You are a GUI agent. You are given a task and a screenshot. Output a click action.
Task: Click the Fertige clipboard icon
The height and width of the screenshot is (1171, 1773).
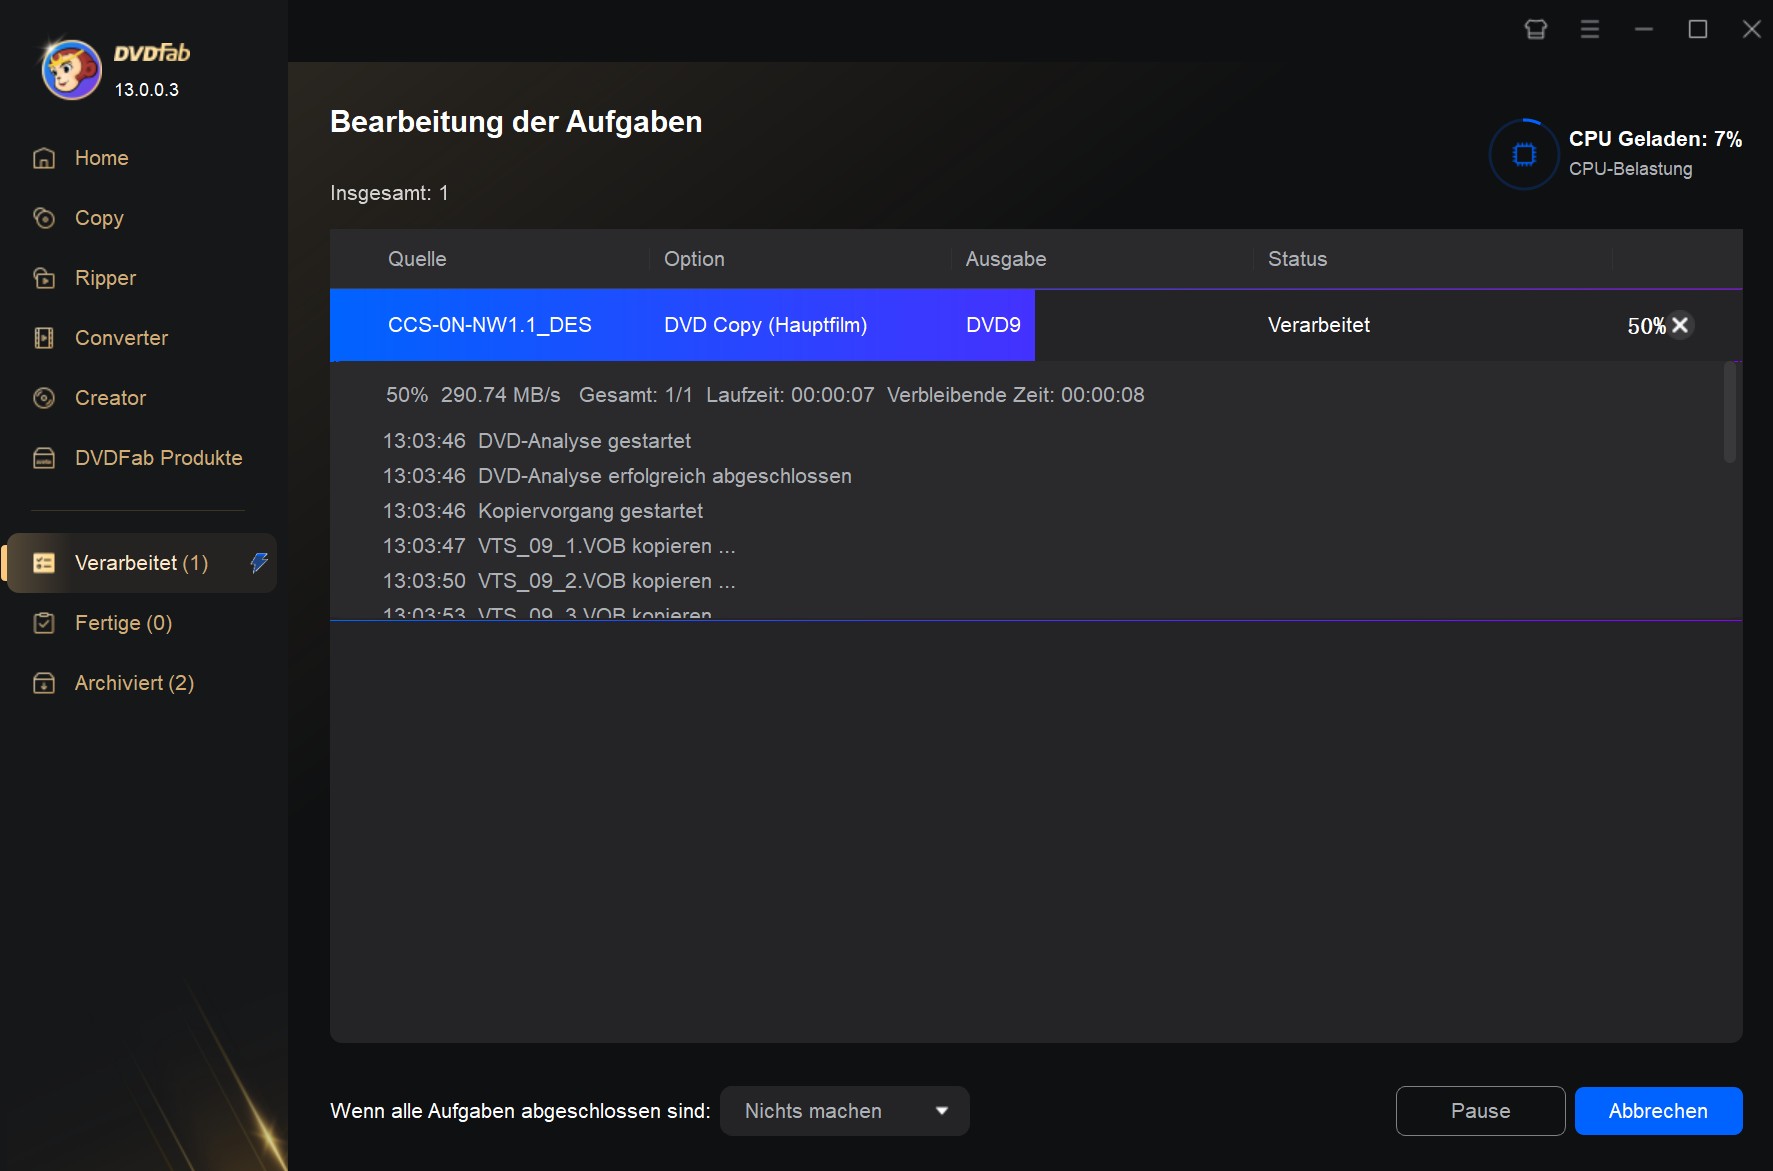click(x=44, y=623)
